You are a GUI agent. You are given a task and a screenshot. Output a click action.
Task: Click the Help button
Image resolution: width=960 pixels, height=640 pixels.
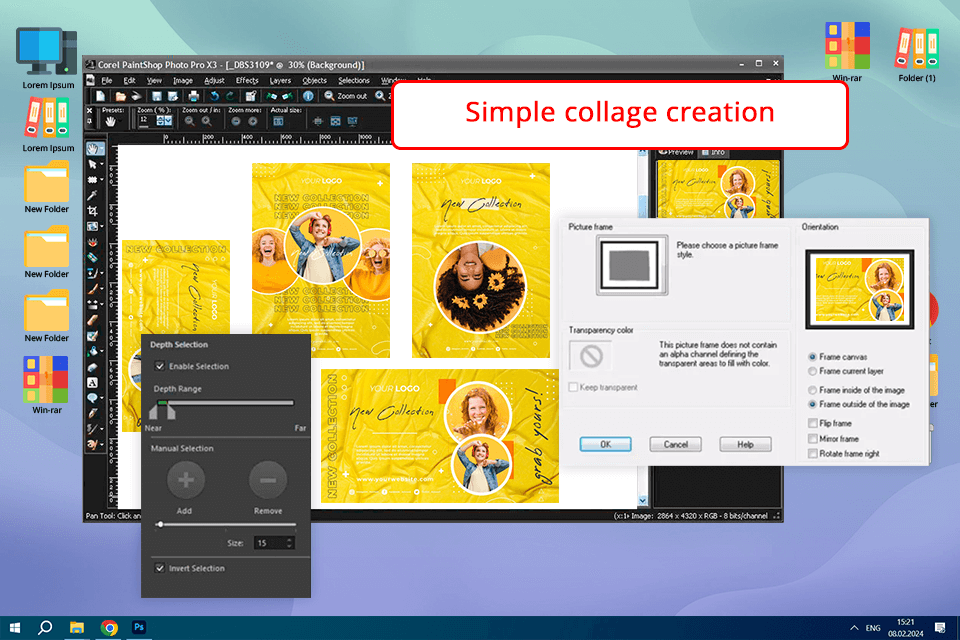click(x=745, y=444)
